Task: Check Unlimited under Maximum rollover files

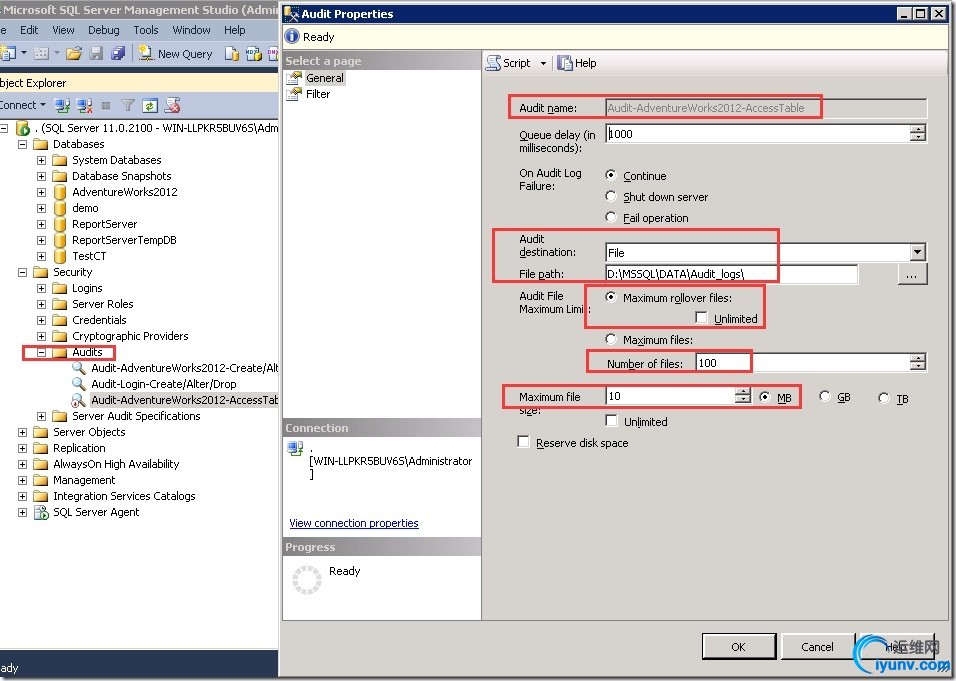Action: tap(702, 318)
